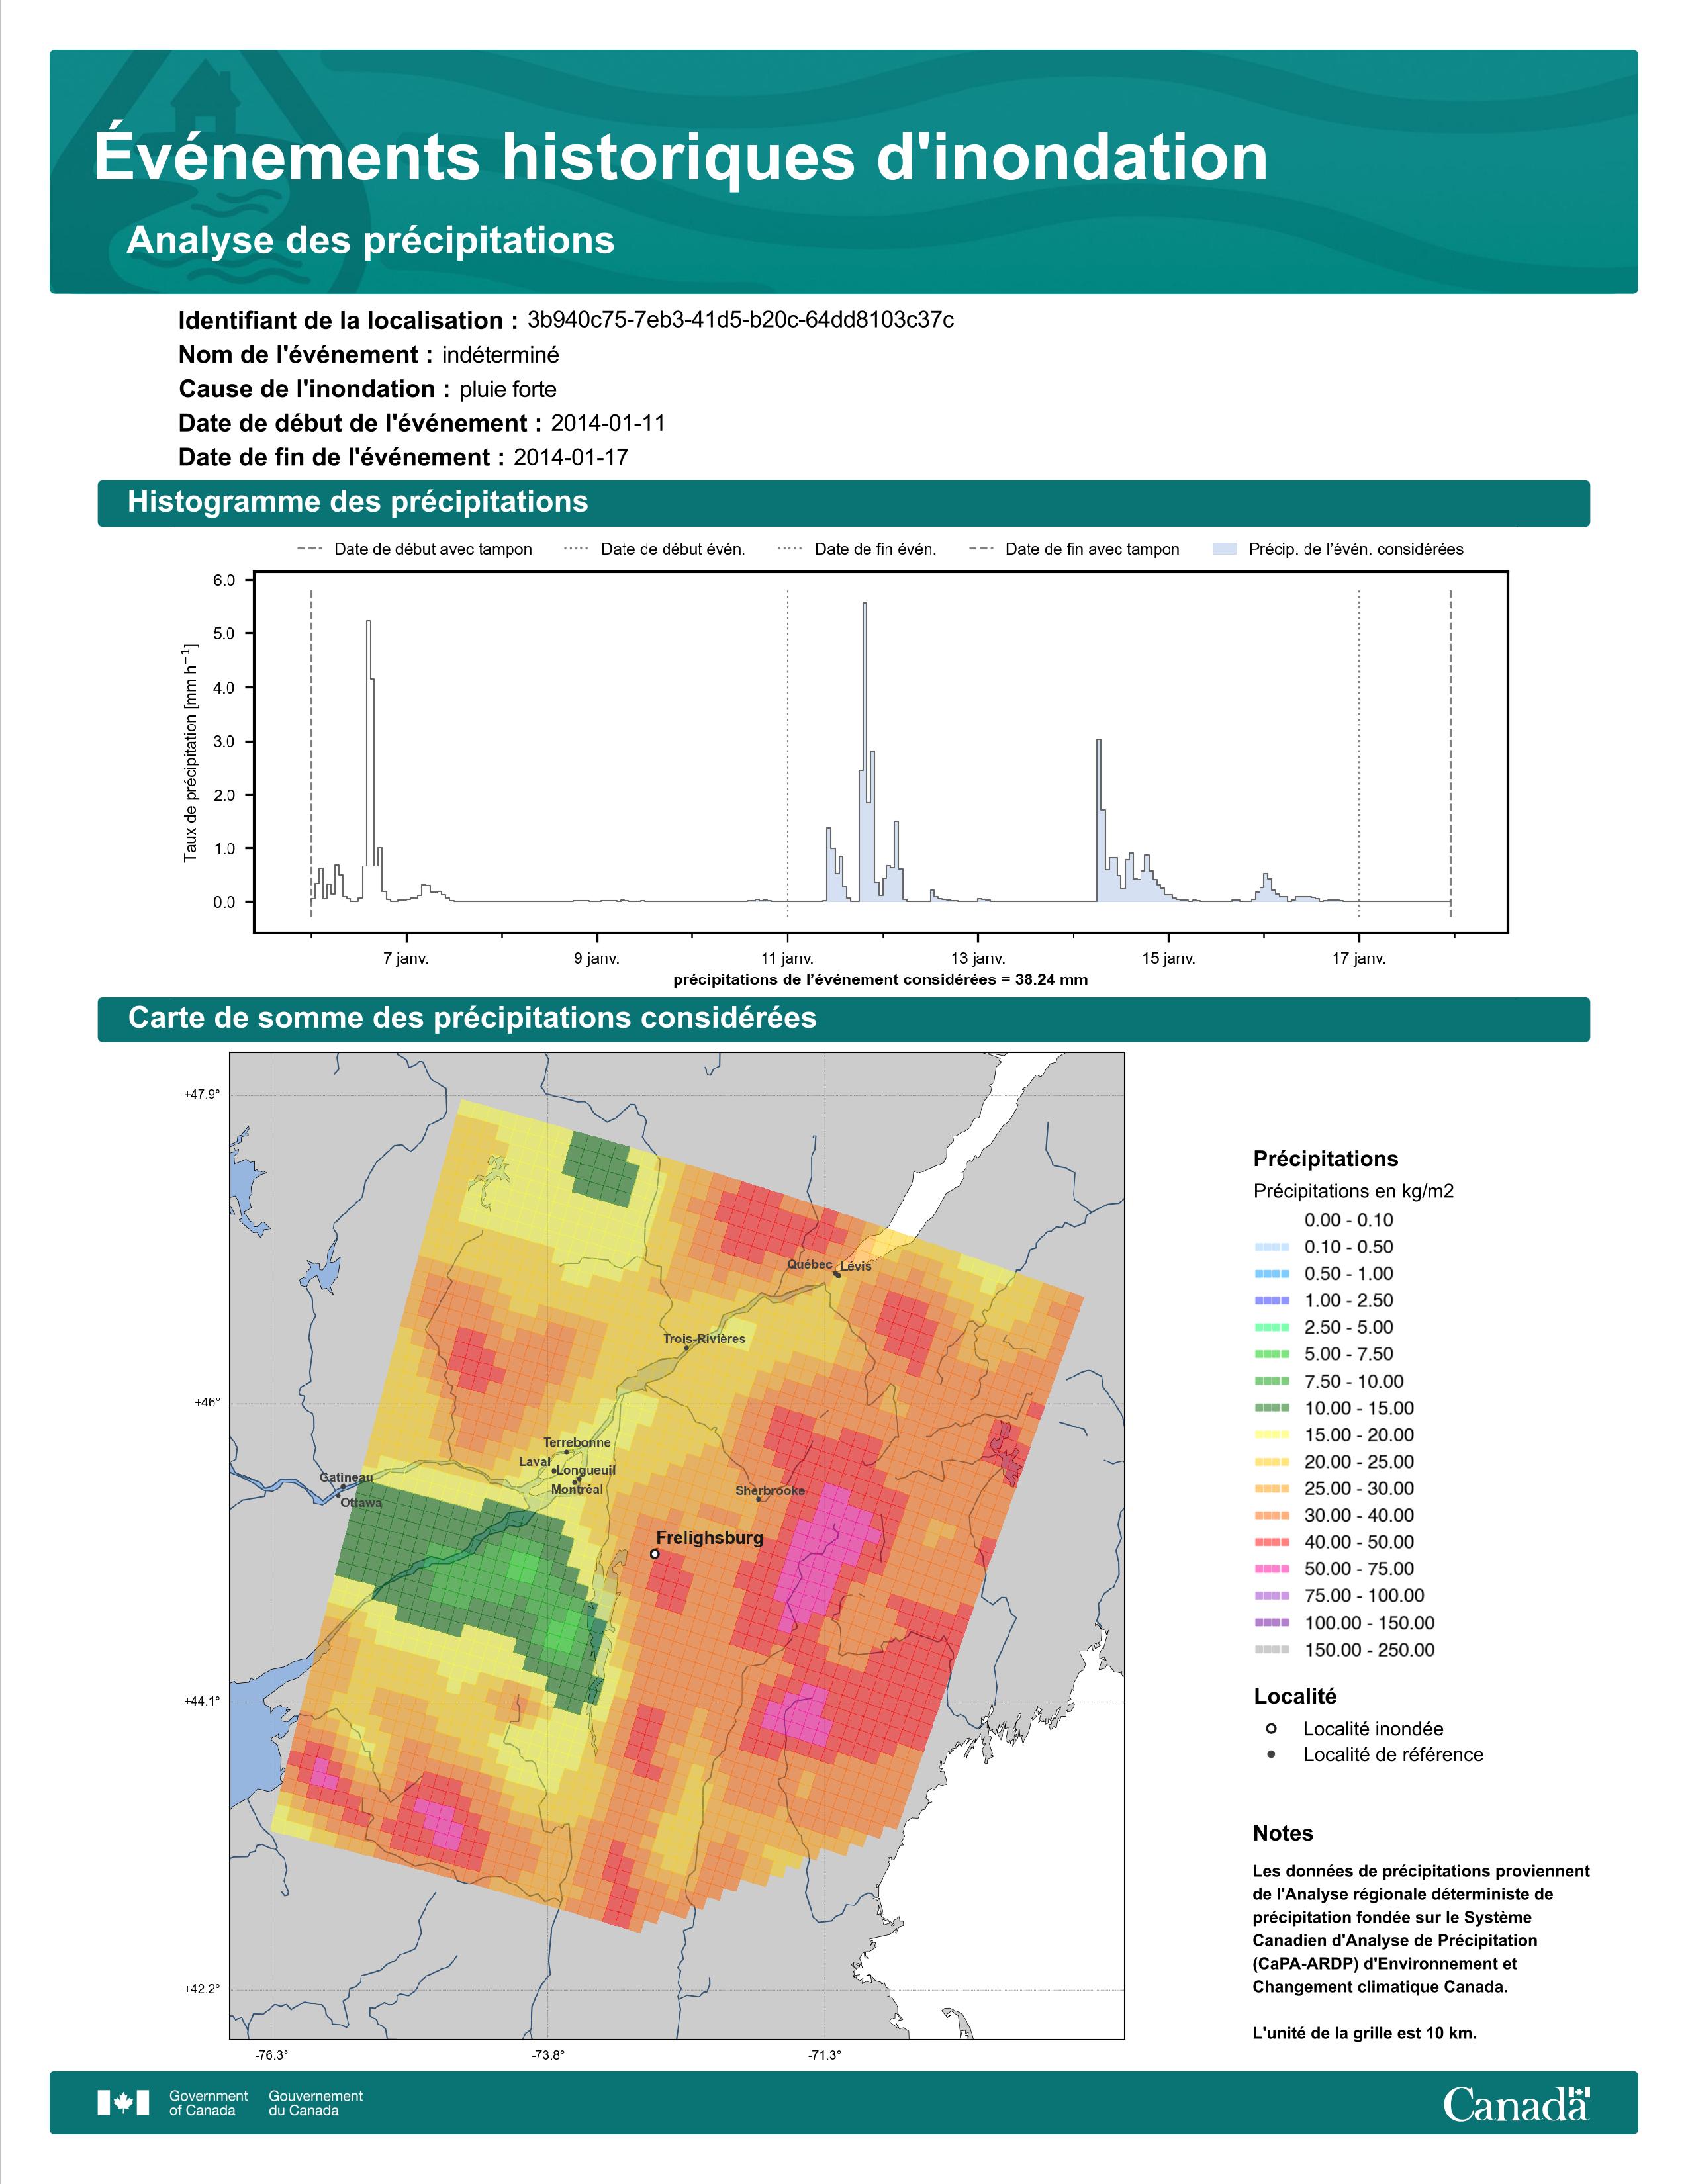This screenshot has height=2184, width=1688.
Task: Select the 40.00 - 50.00 legend swatch
Action: tap(1271, 1542)
